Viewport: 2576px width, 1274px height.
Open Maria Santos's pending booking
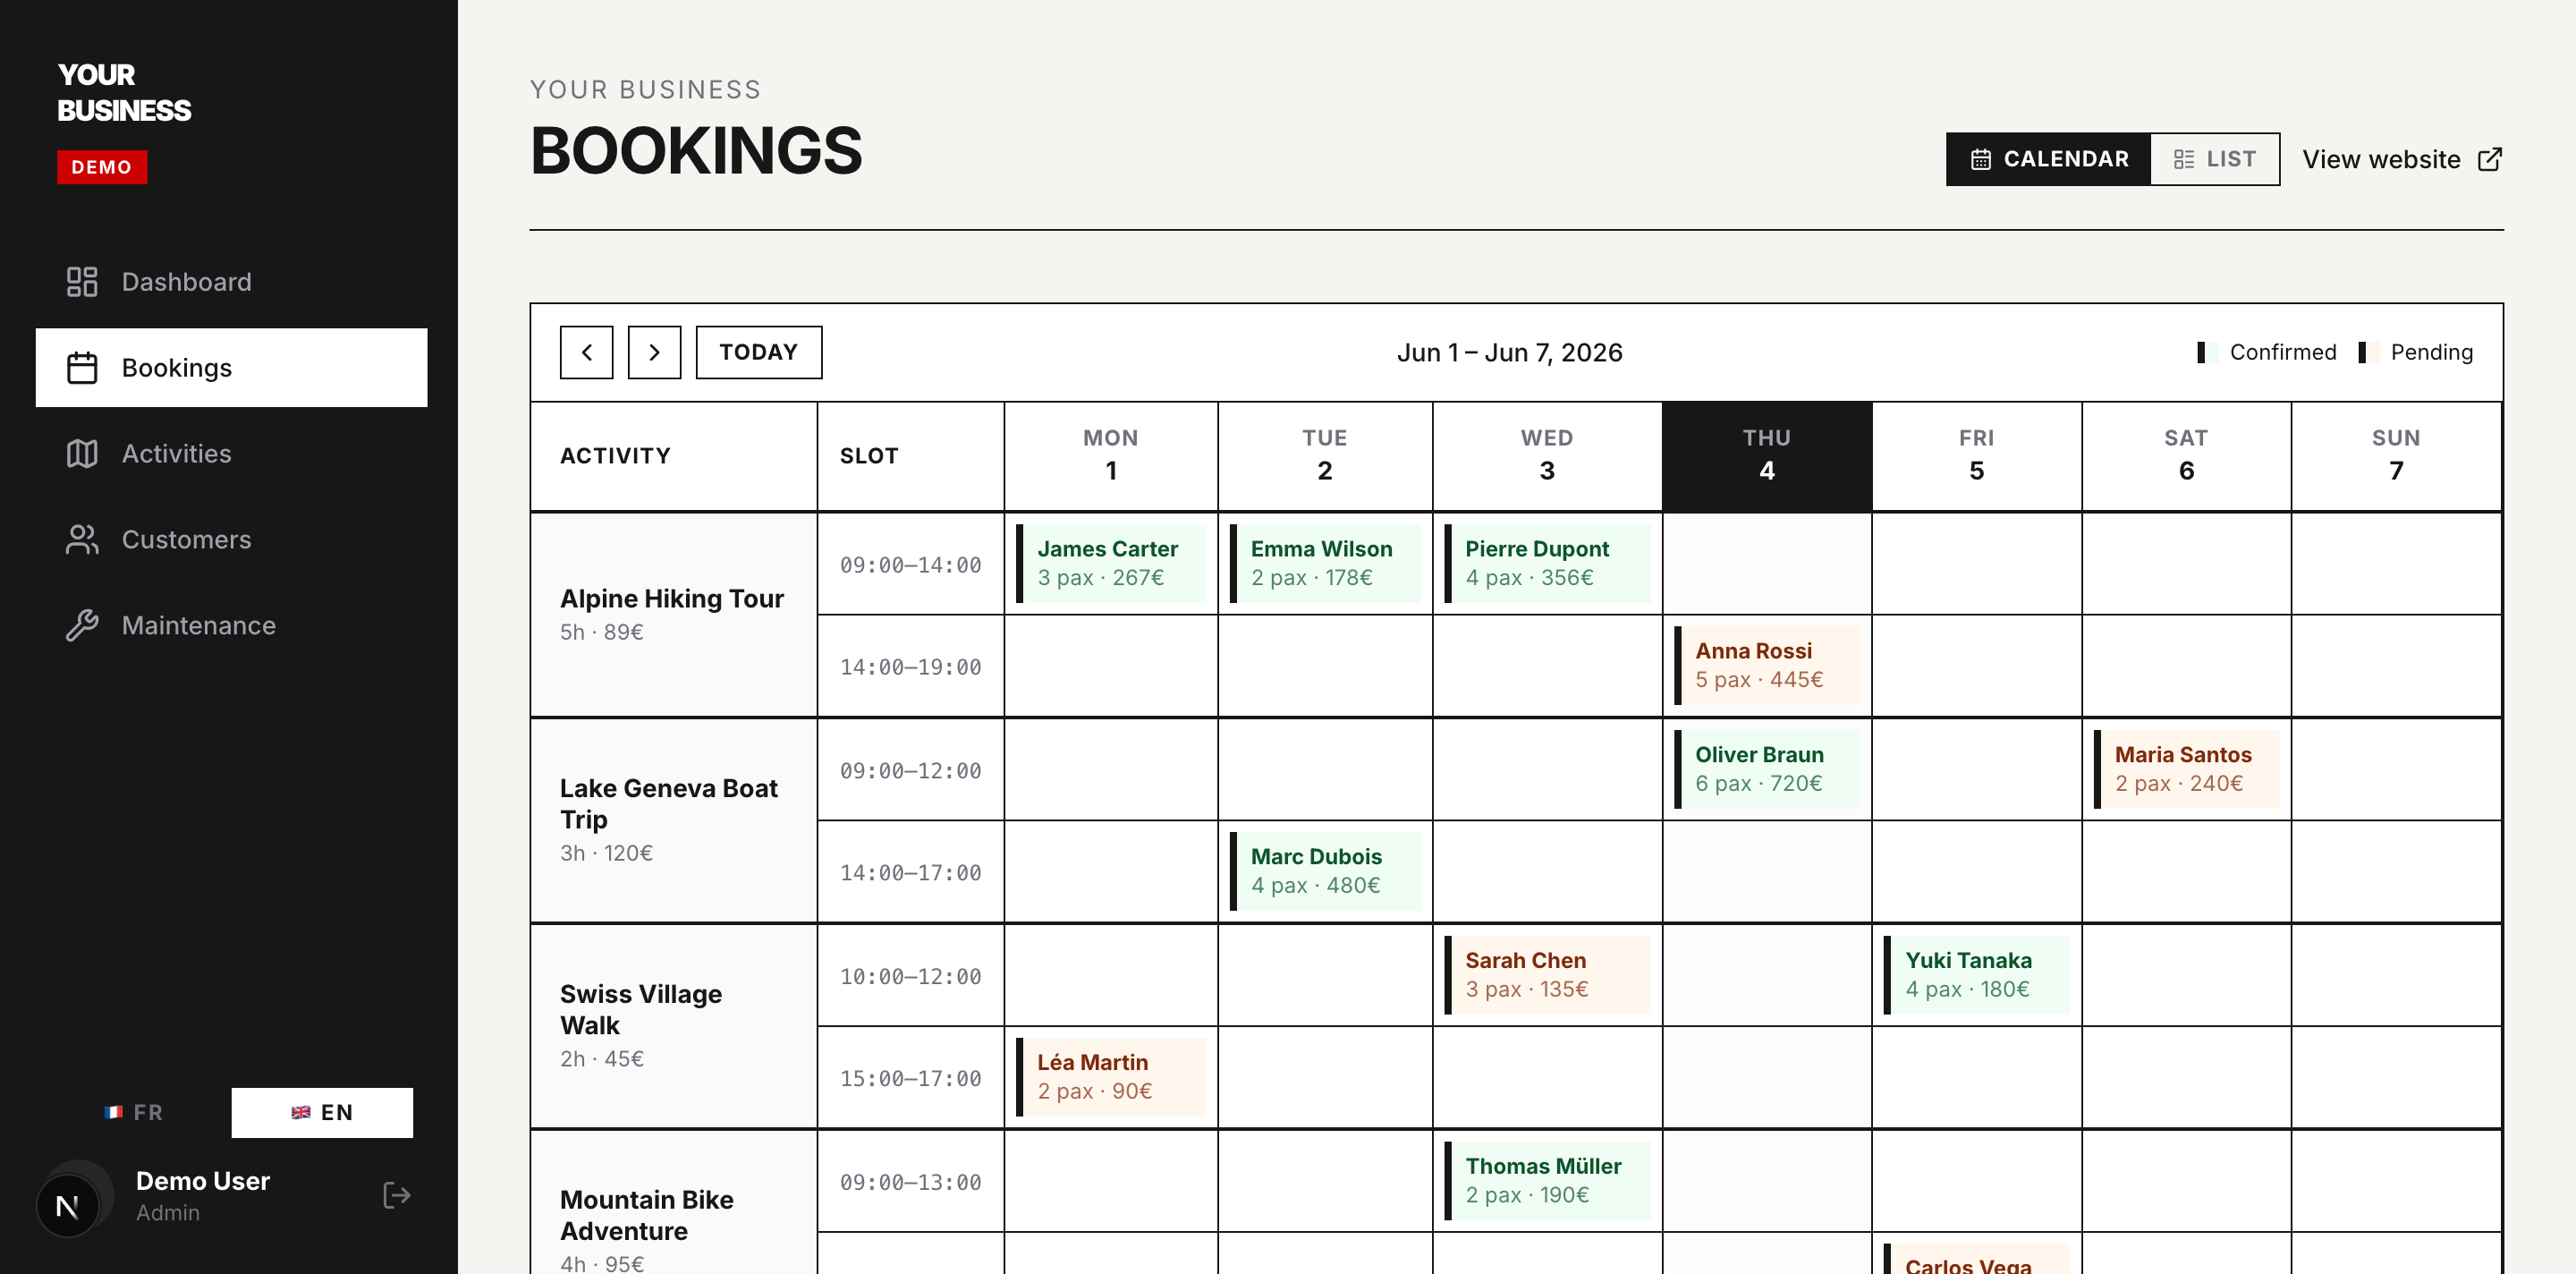pyautogui.click(x=2186, y=769)
